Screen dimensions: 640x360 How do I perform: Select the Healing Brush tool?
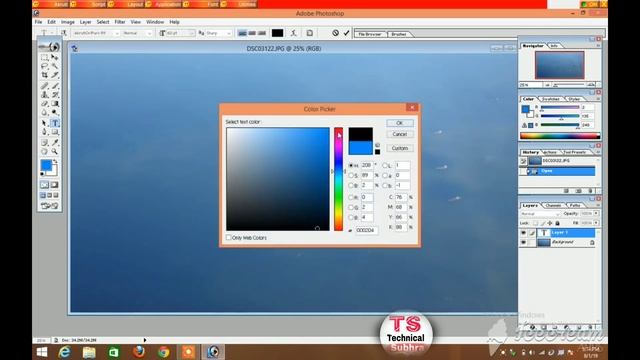tap(44, 86)
